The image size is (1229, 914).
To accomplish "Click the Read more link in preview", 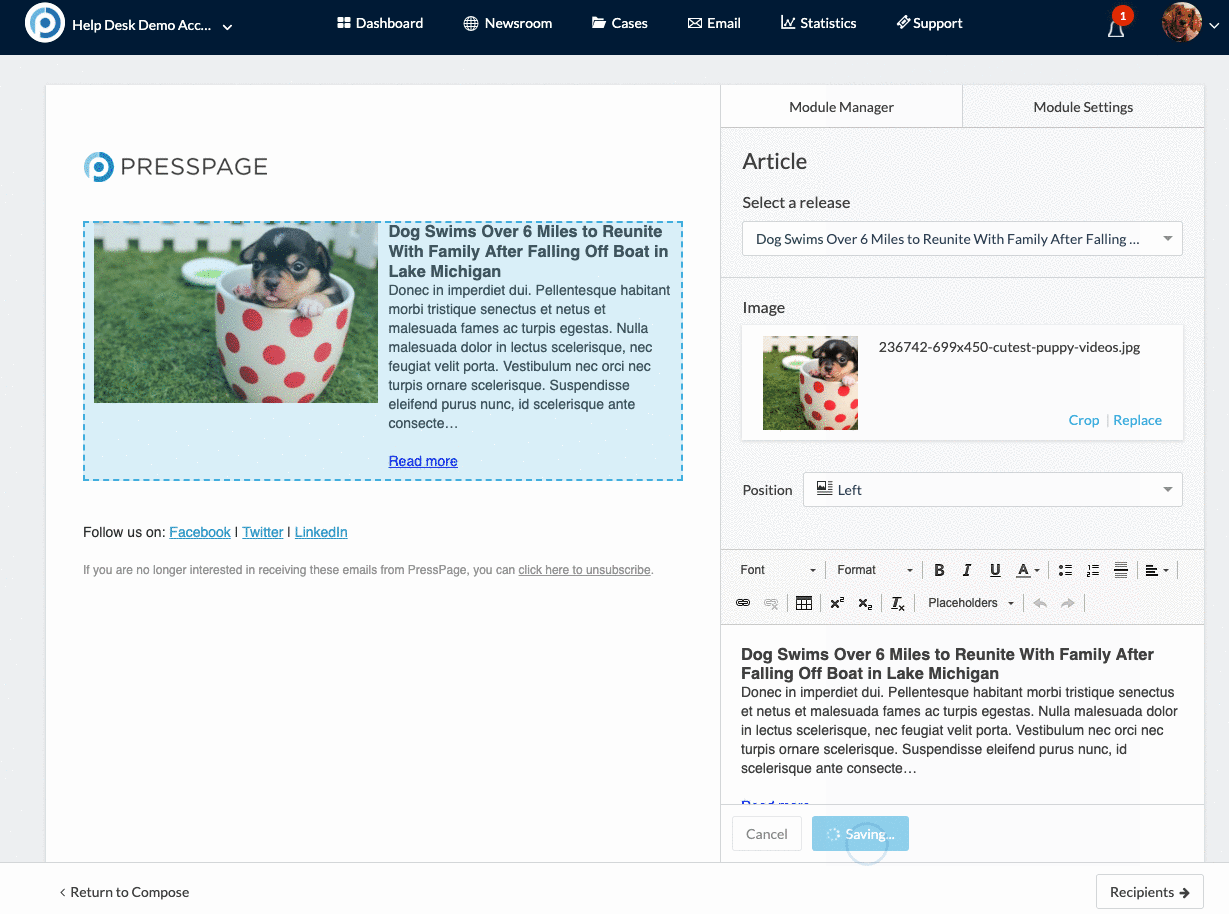I will coord(423,461).
